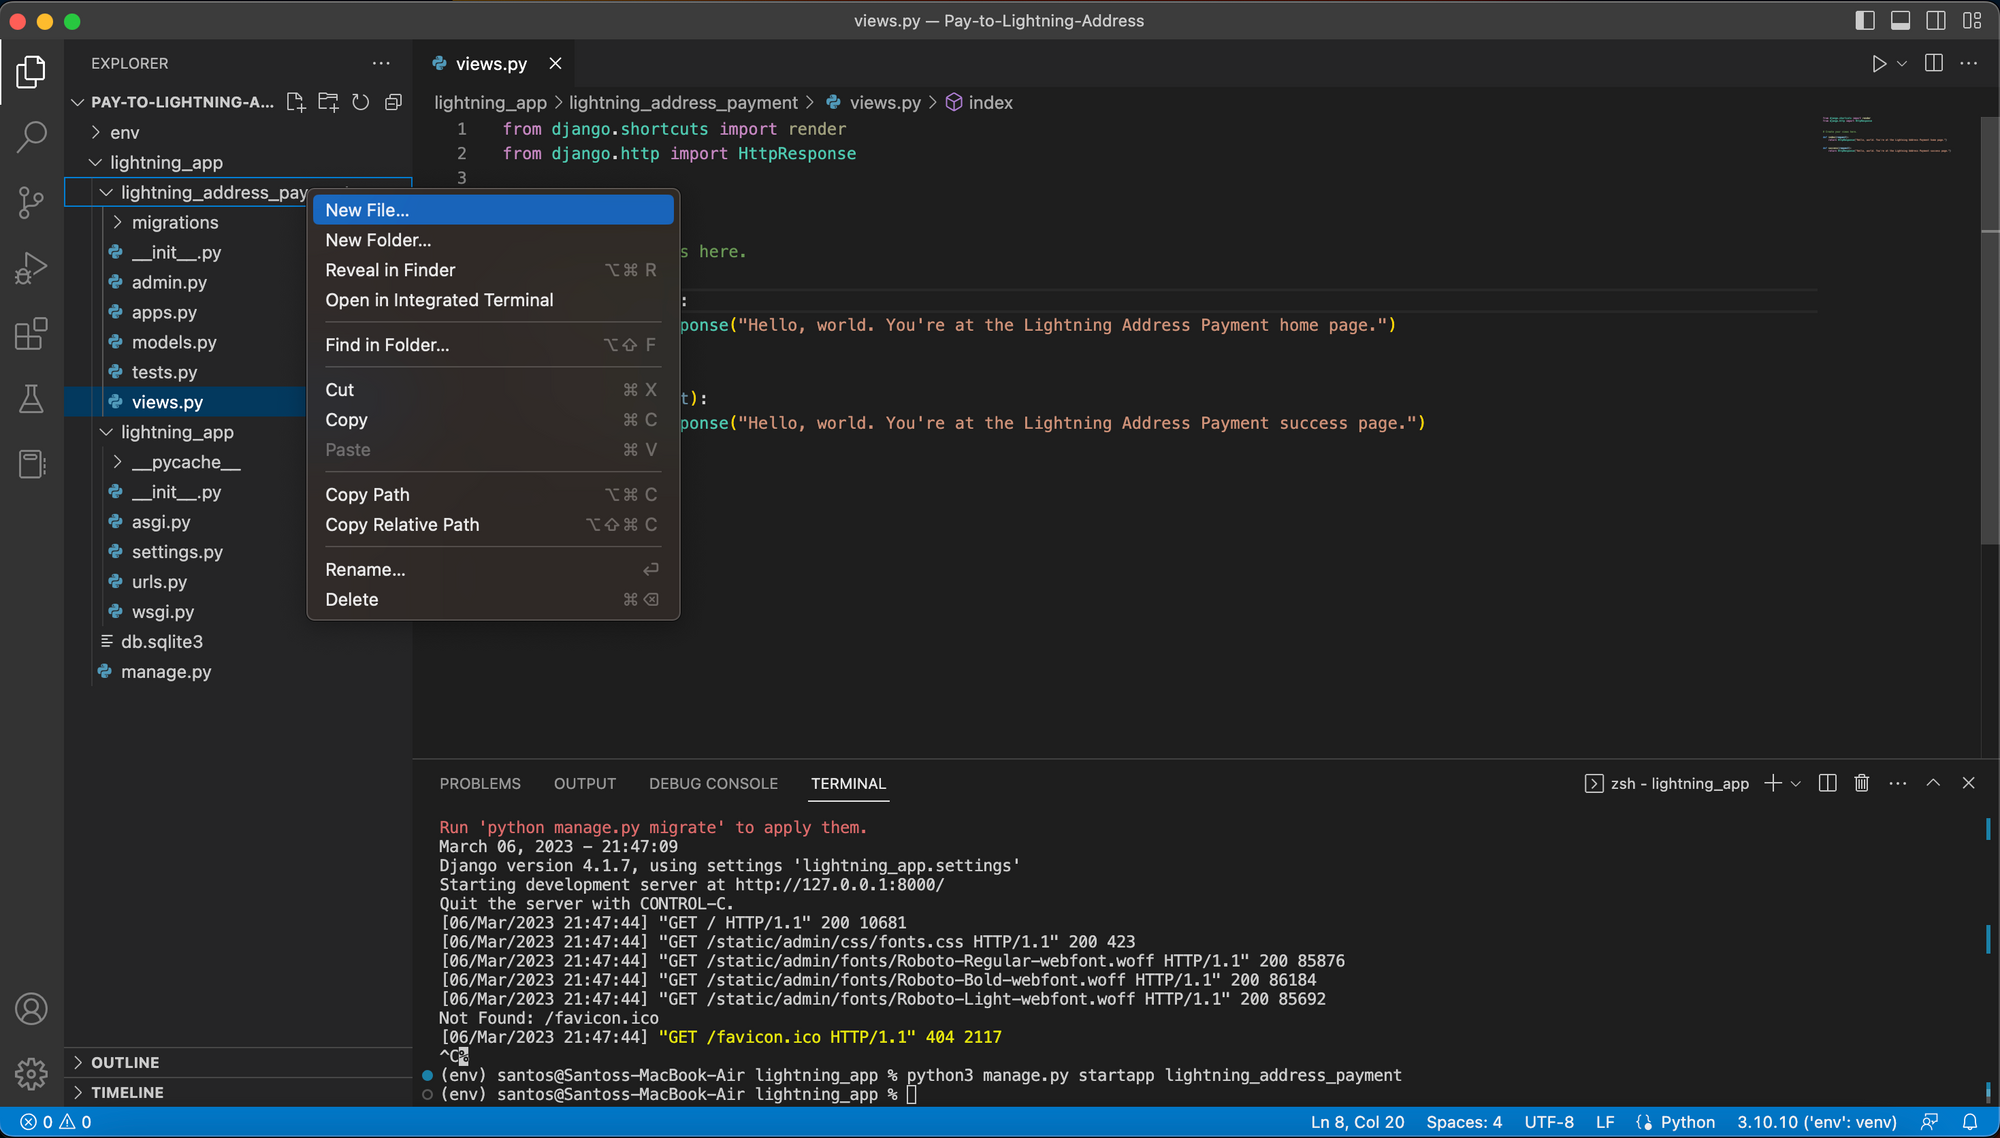Switch to the DEBUG CONSOLE tab

pos(713,783)
